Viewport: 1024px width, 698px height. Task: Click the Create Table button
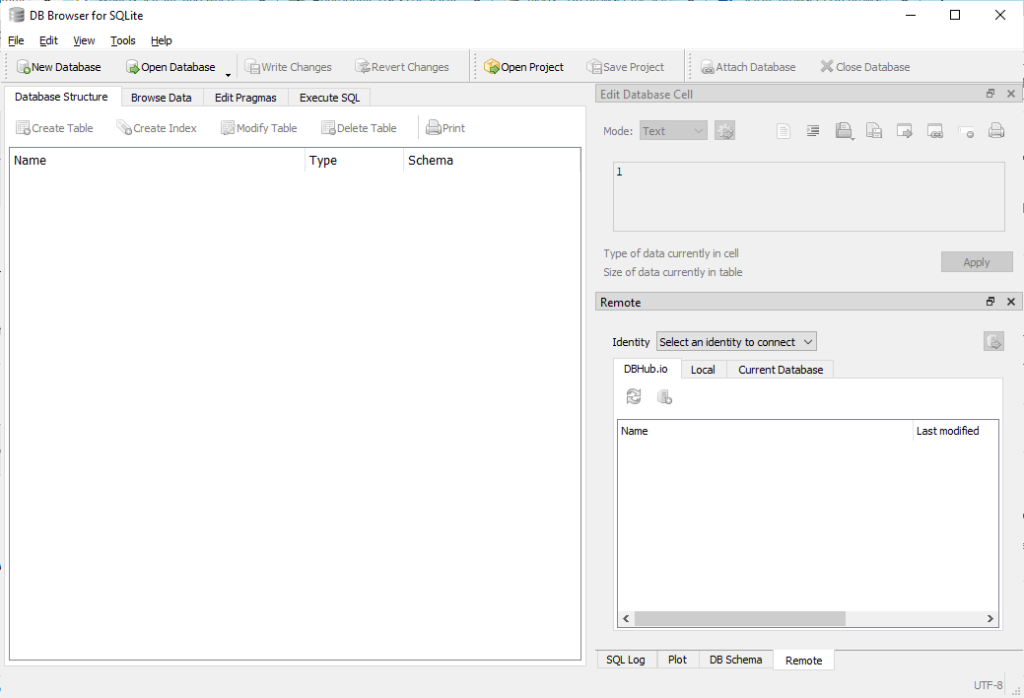54,128
